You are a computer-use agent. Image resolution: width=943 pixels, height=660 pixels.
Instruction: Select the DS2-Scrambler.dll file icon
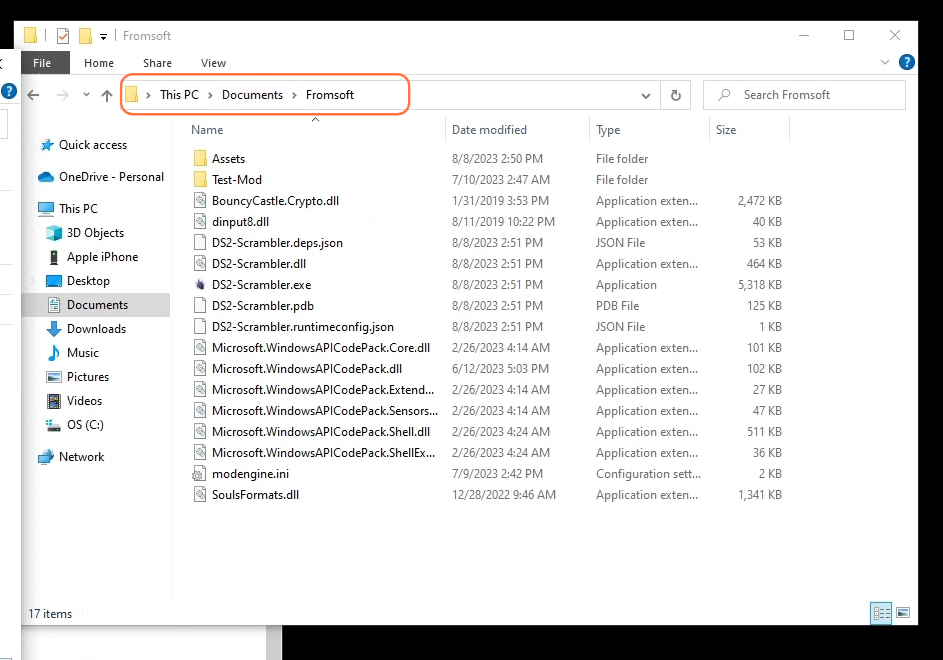click(x=200, y=264)
